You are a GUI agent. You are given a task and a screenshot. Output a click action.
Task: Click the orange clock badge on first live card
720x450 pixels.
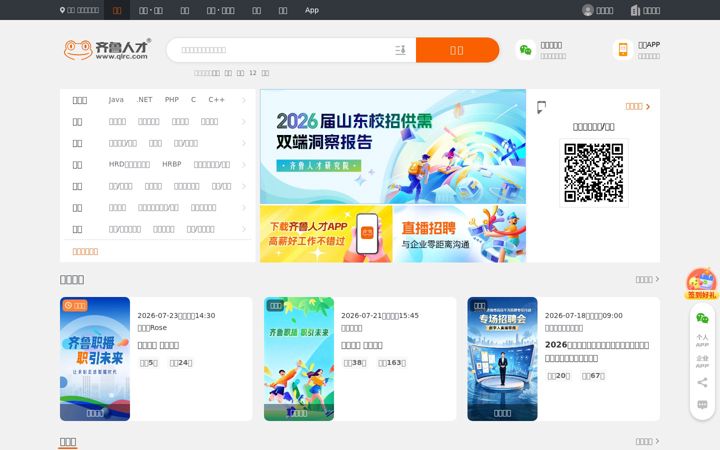[x=74, y=305]
